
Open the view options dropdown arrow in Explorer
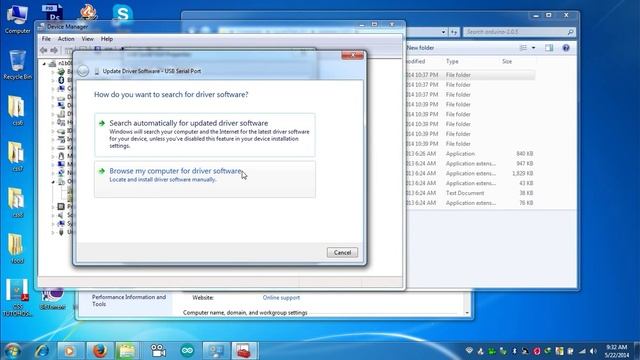533,48
